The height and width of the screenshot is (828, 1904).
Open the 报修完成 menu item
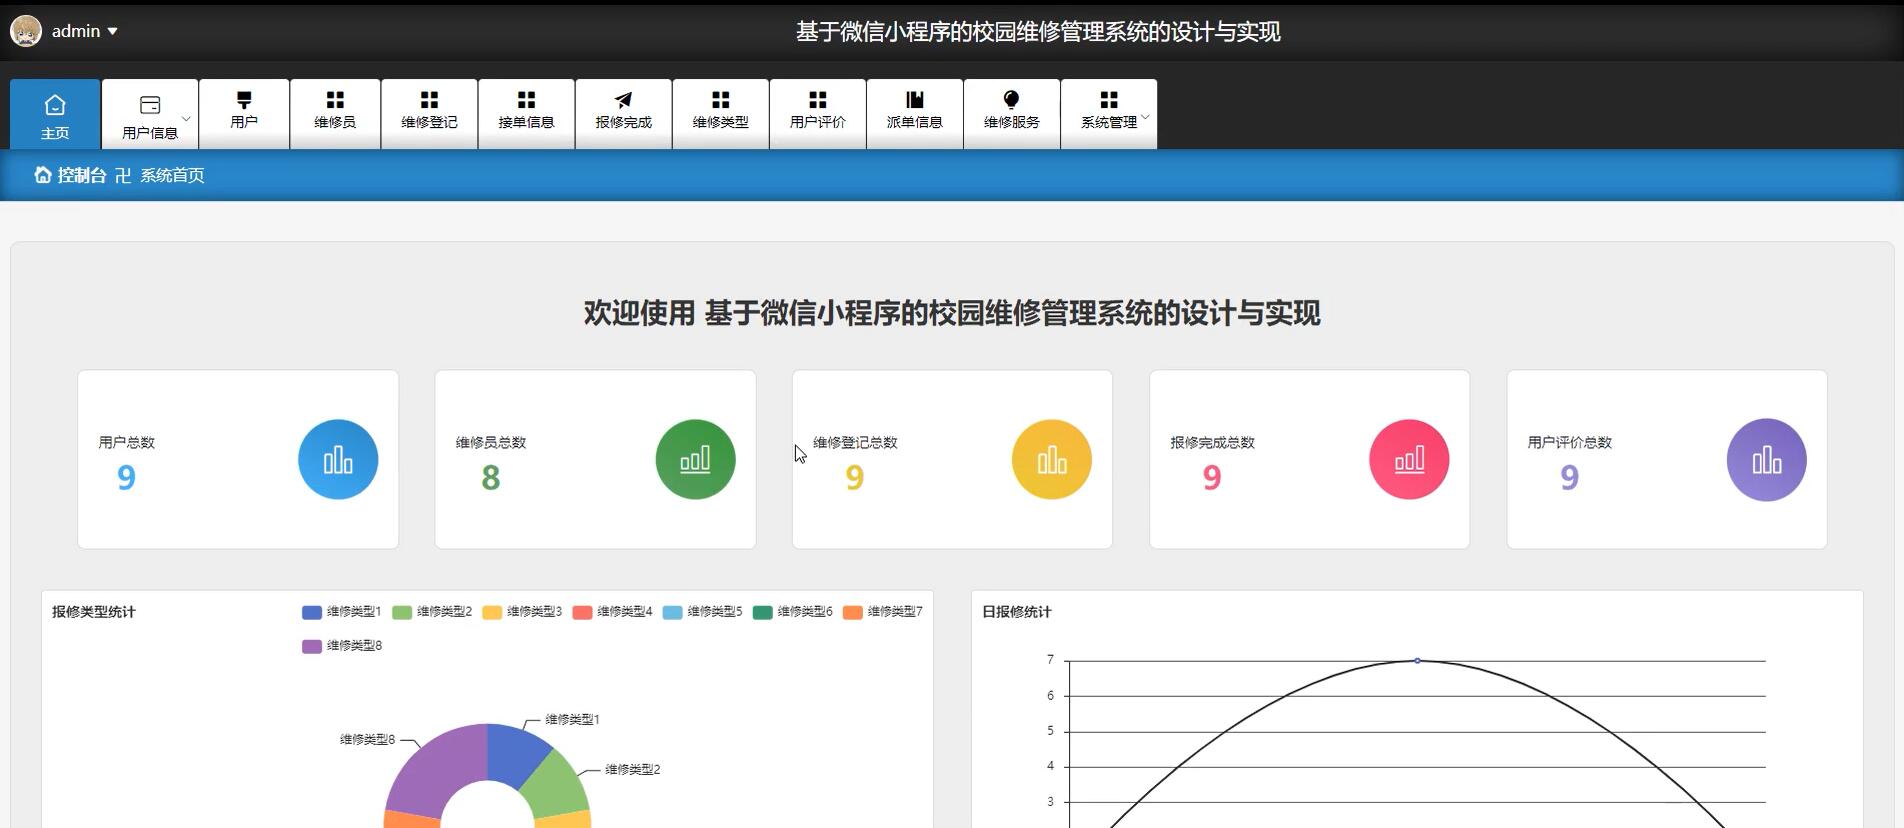(x=623, y=114)
